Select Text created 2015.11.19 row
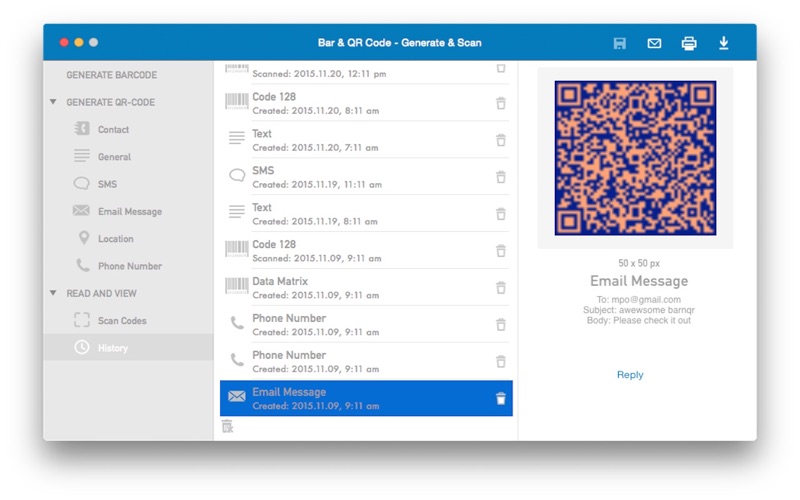 366,214
